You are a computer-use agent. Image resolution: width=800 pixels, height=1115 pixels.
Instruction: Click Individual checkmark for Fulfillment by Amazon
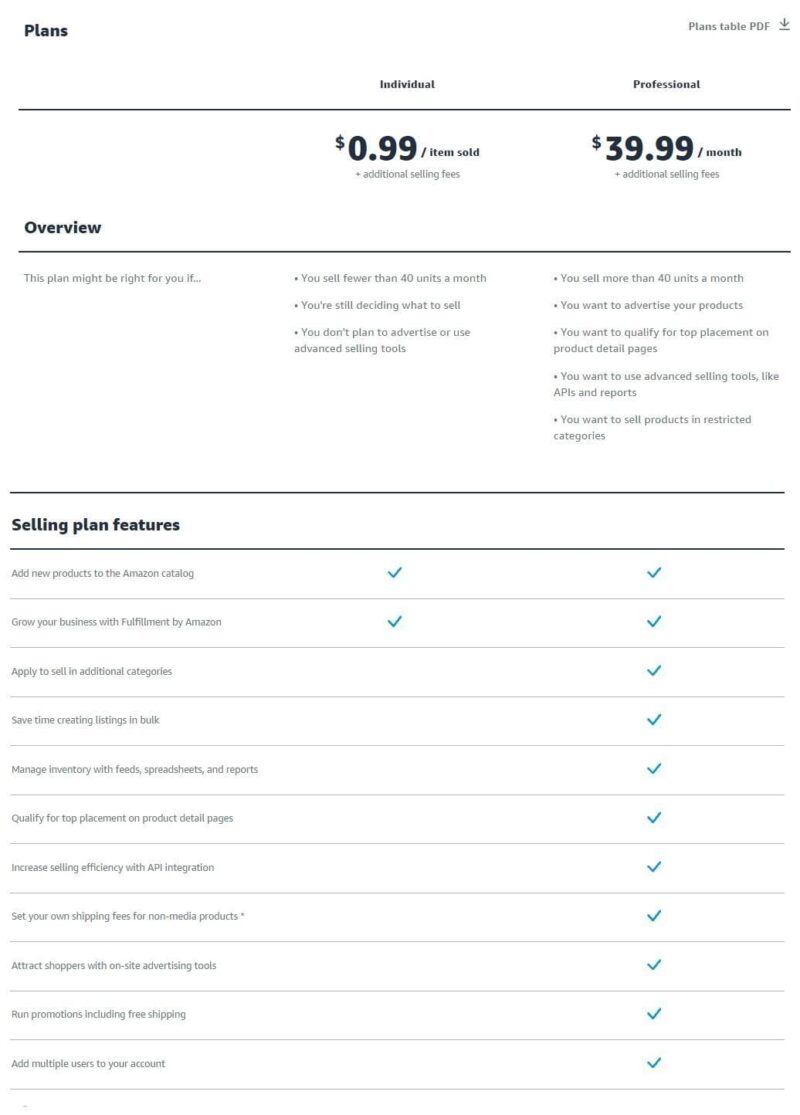click(395, 621)
